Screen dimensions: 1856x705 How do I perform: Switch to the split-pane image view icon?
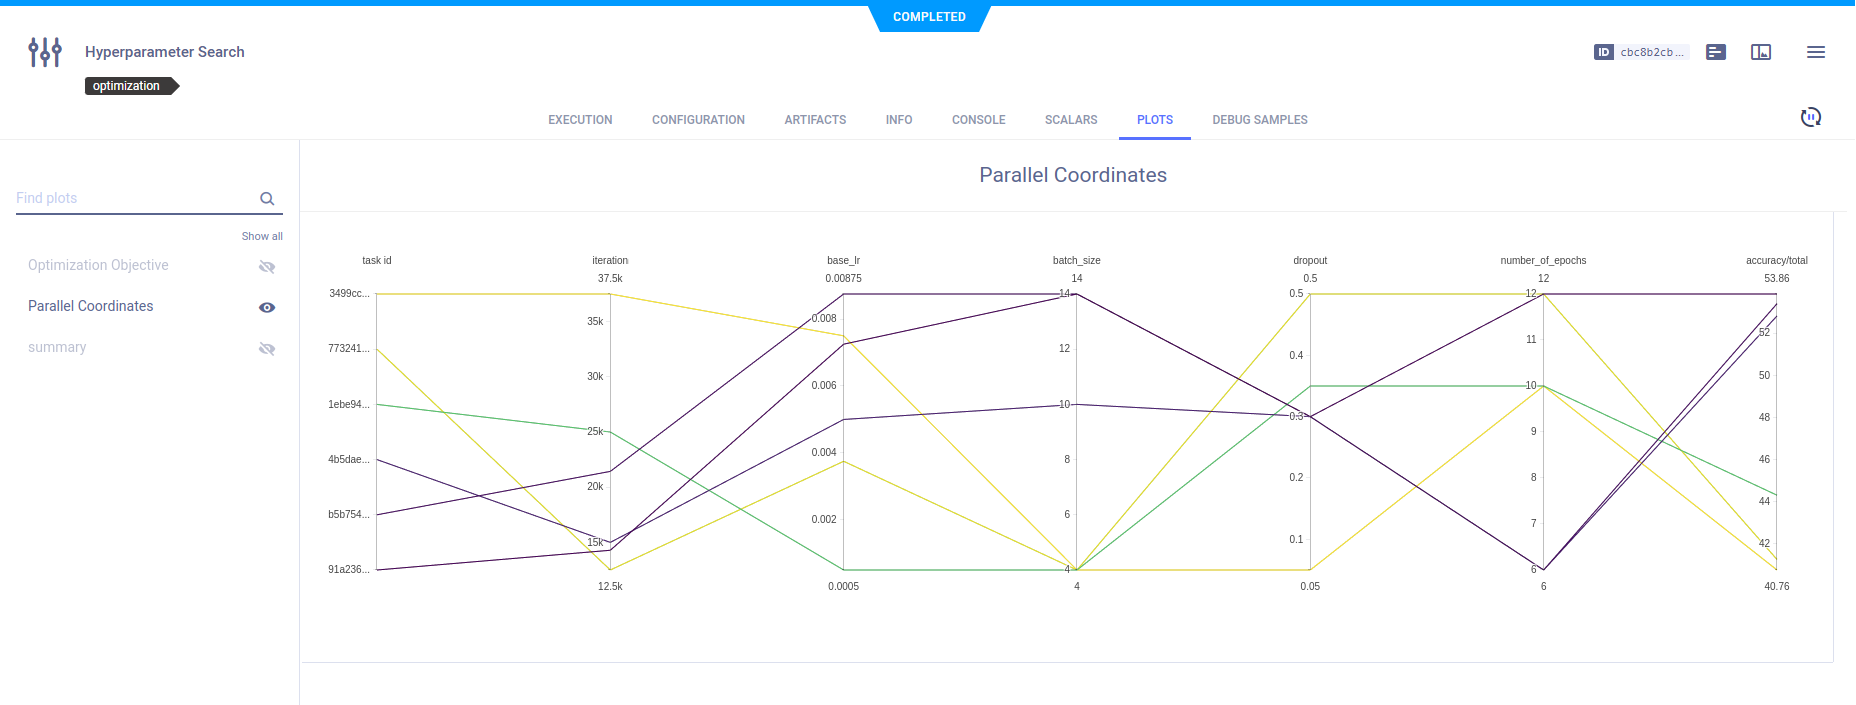click(x=1761, y=52)
